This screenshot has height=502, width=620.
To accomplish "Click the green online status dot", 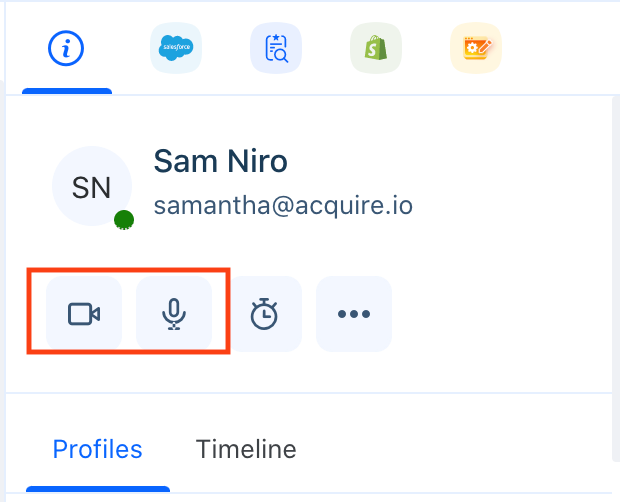I will click(x=124, y=220).
